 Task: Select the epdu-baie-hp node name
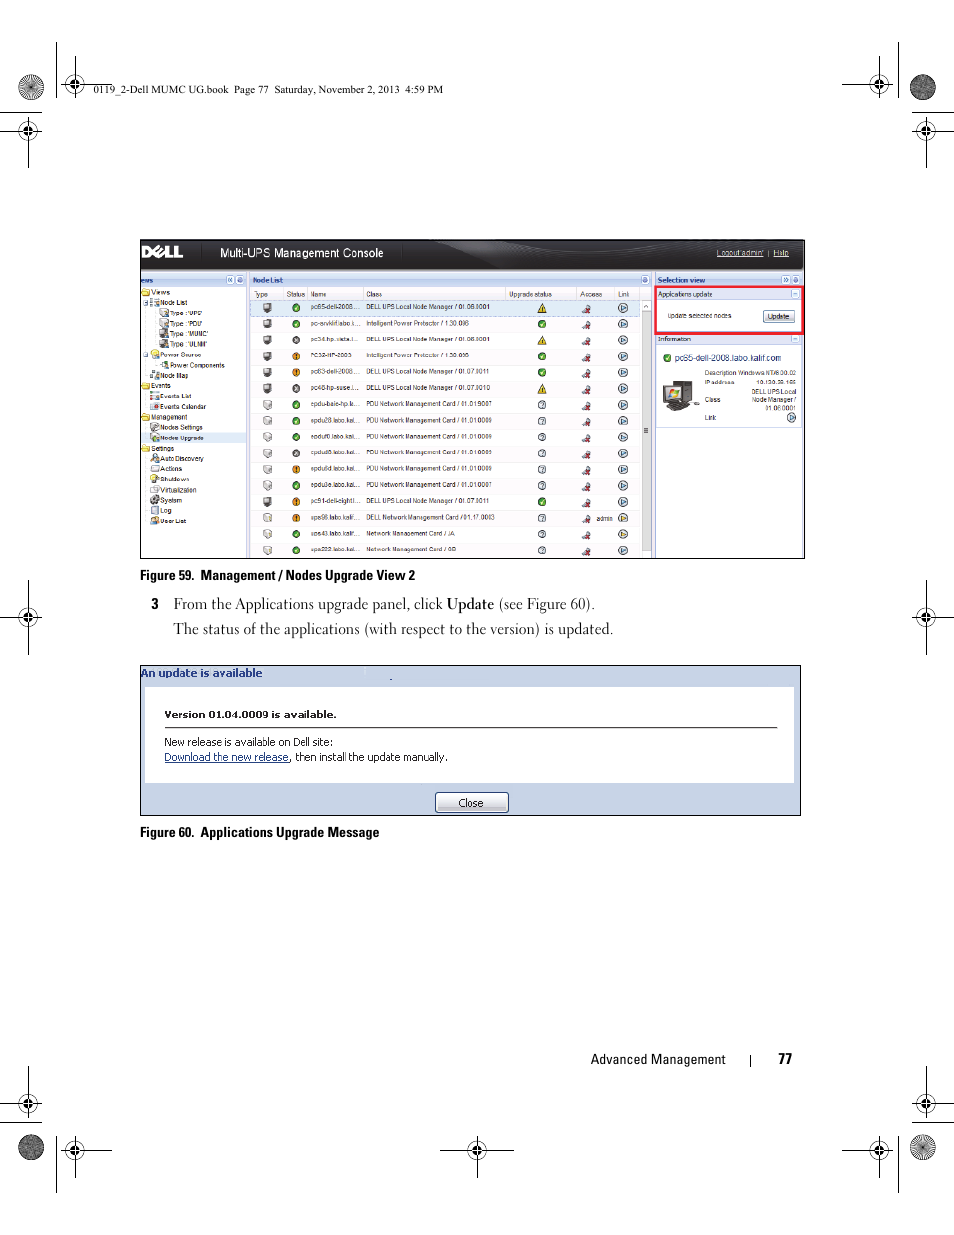click(334, 405)
